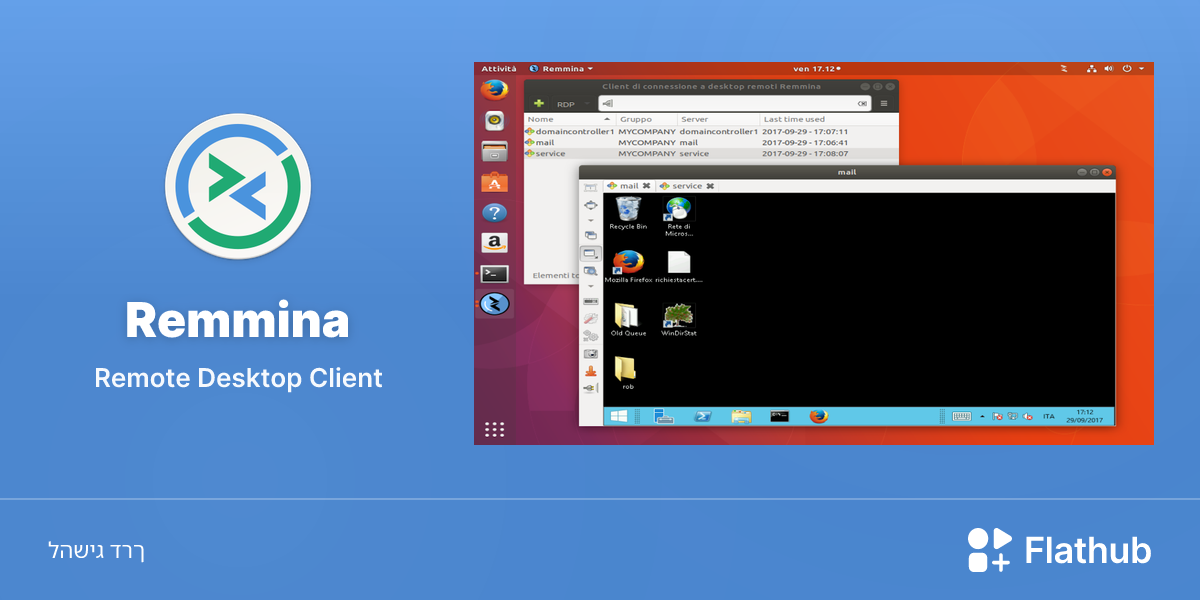Screen dimensions: 1200x600
Task: Toggle grab all keyboard events
Action: click(x=590, y=301)
